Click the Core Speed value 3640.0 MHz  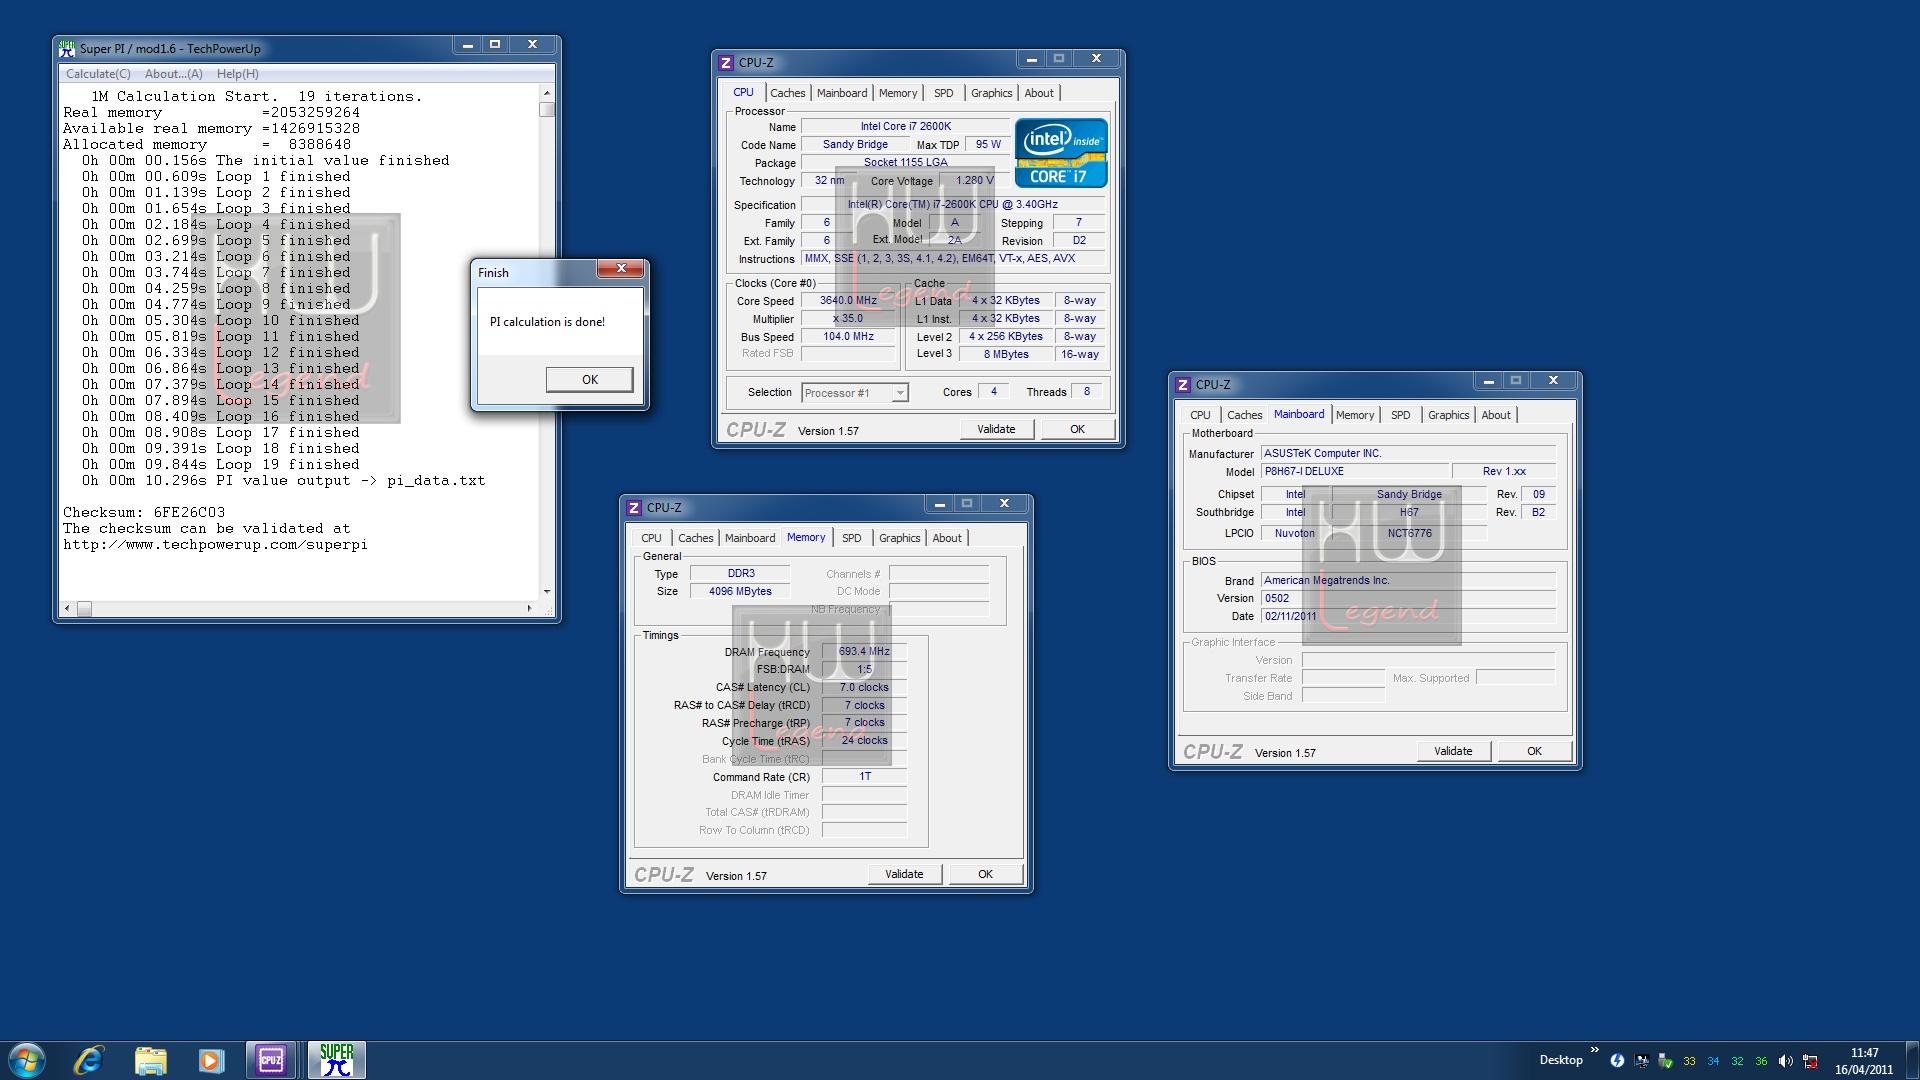point(848,300)
